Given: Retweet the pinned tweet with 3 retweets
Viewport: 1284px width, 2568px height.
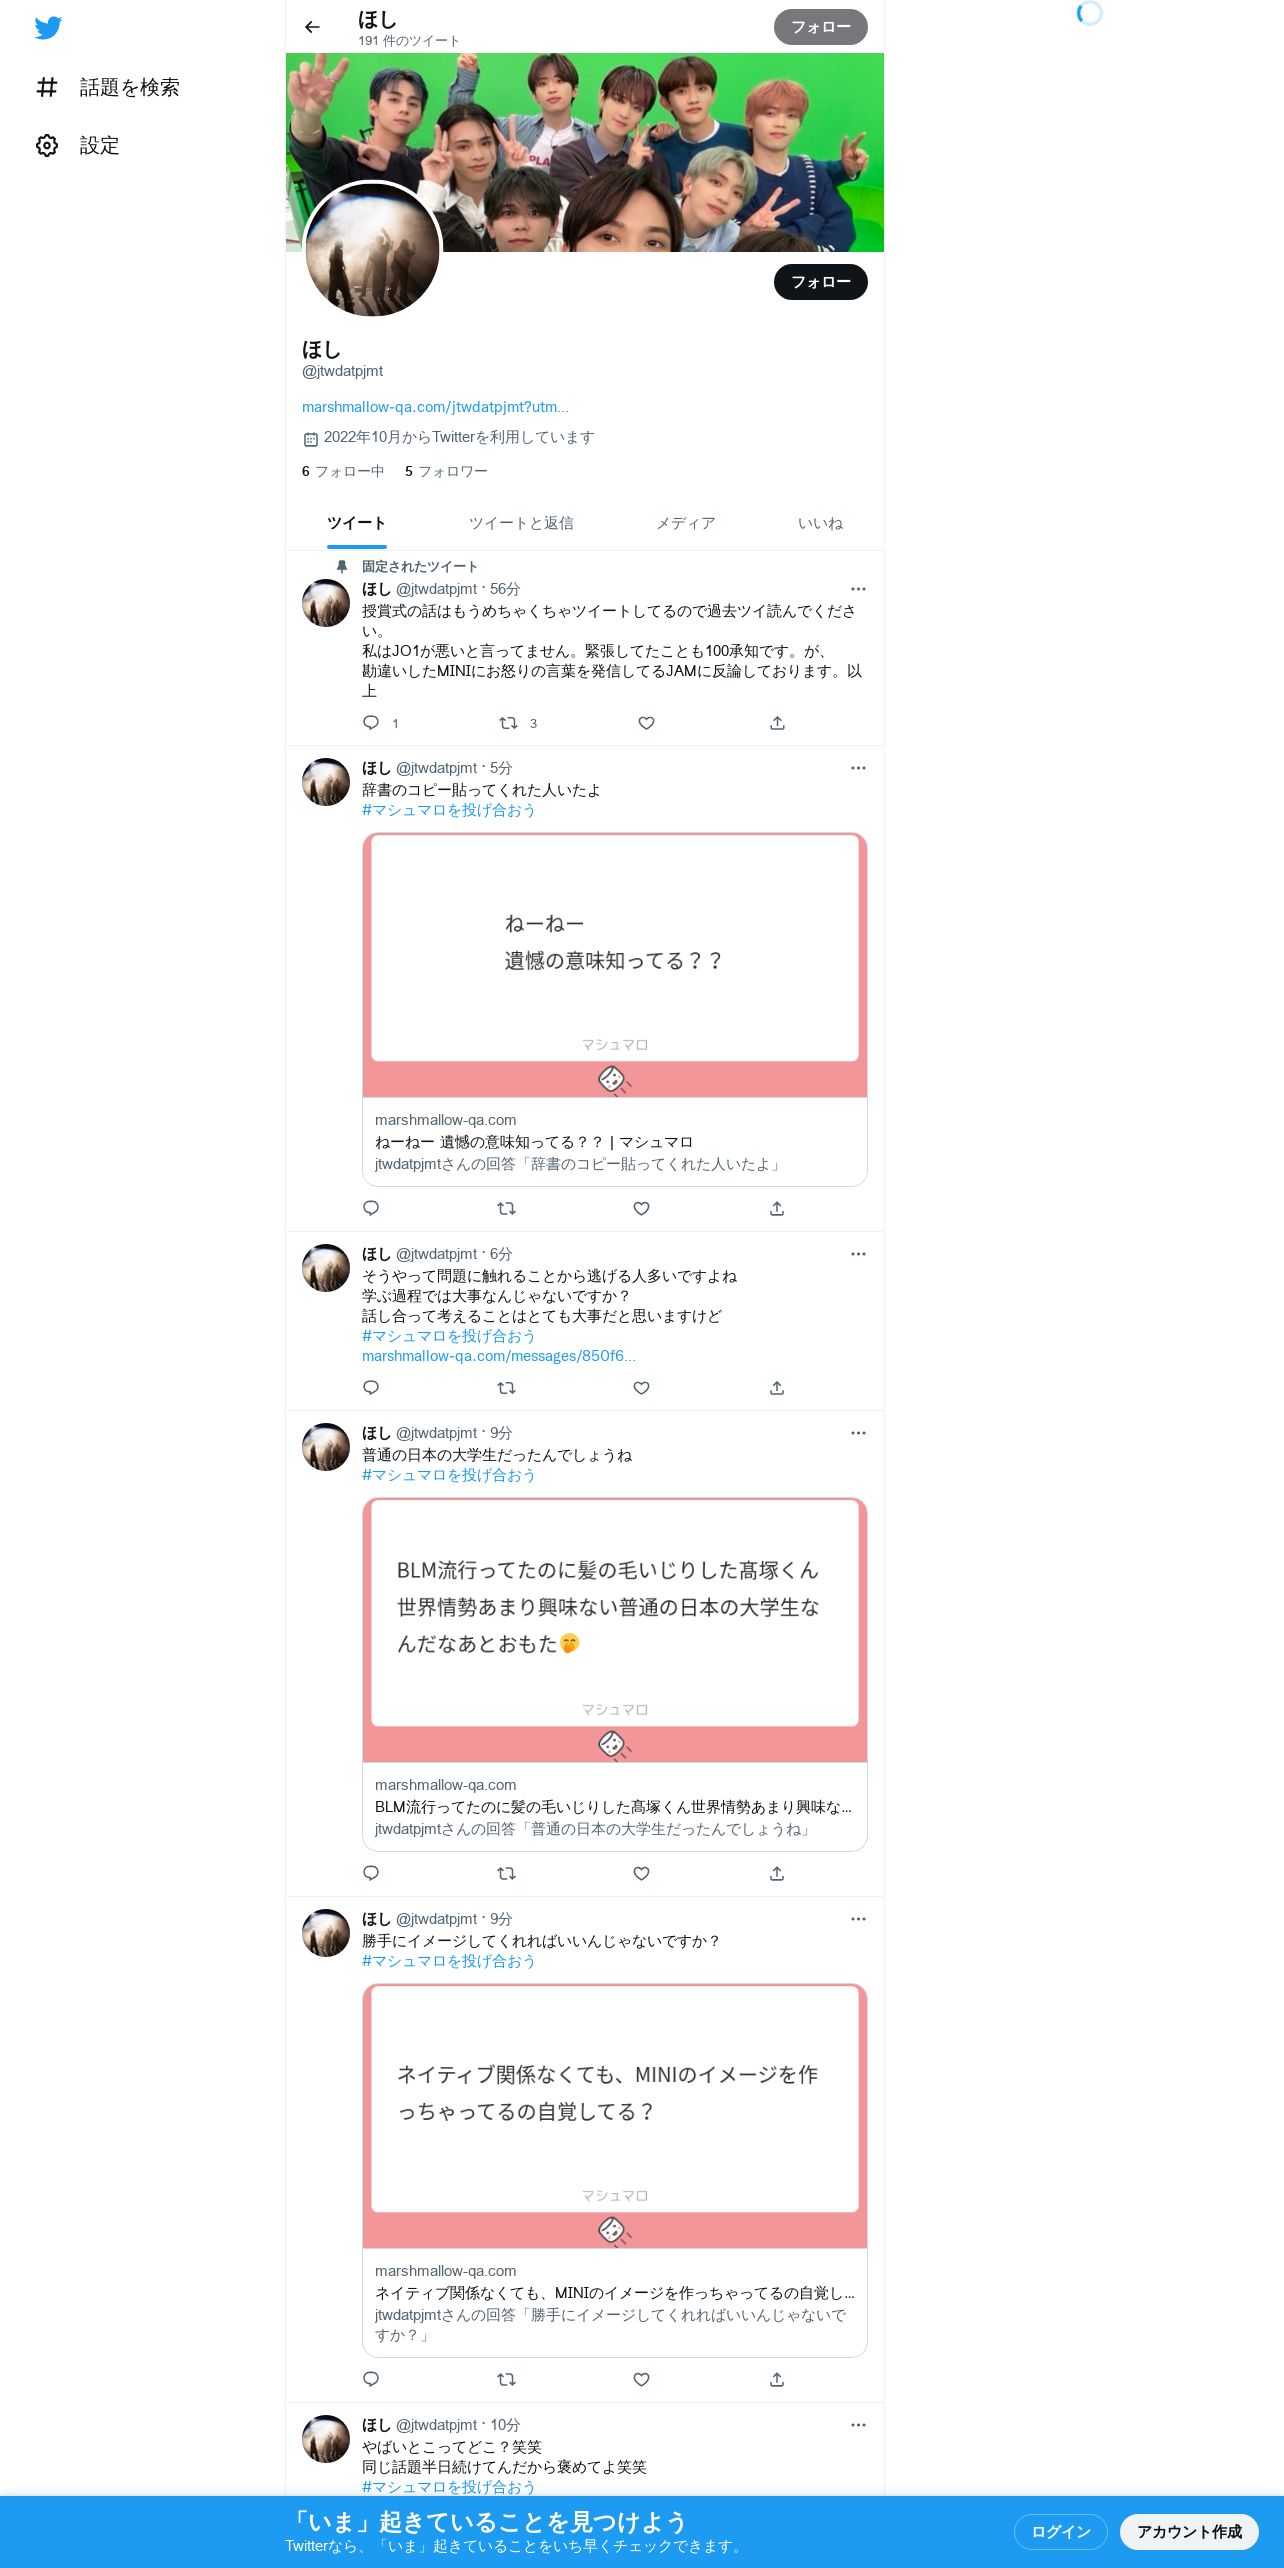Looking at the screenshot, I should tap(508, 723).
